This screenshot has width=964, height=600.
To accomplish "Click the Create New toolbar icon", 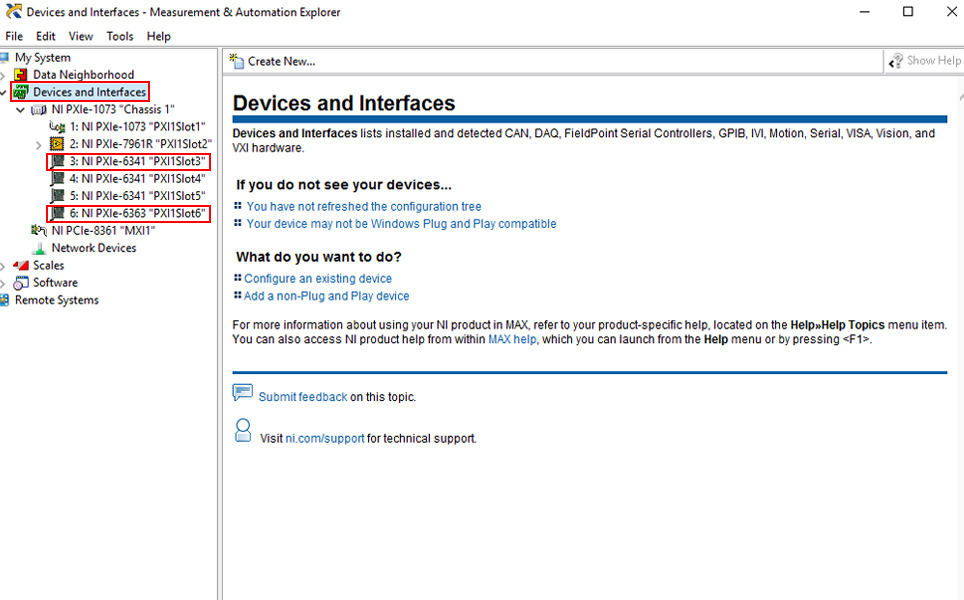I will click(x=237, y=61).
